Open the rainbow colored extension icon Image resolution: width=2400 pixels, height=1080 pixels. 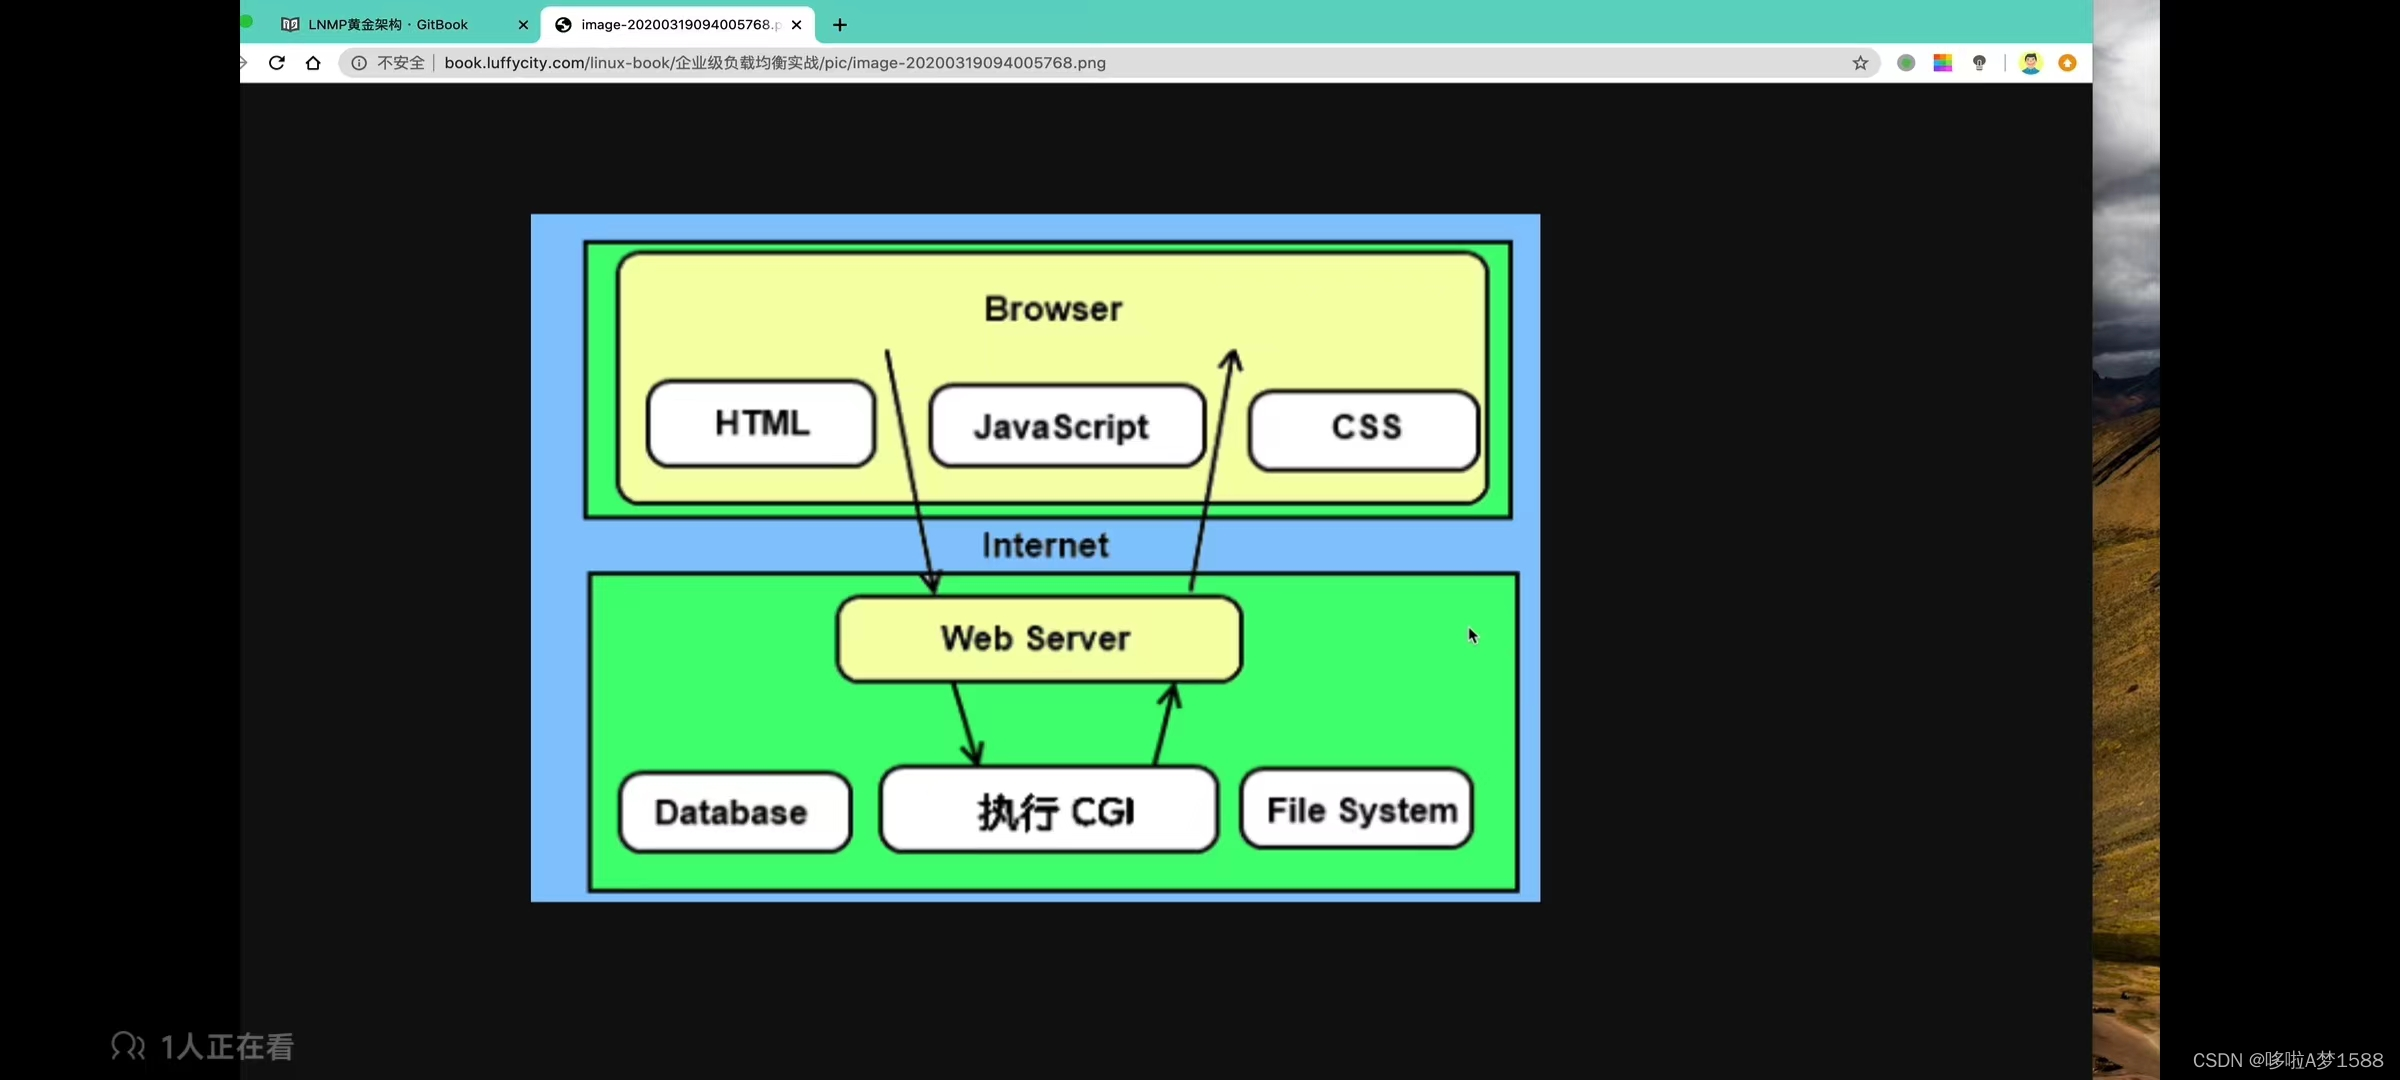(x=1943, y=63)
